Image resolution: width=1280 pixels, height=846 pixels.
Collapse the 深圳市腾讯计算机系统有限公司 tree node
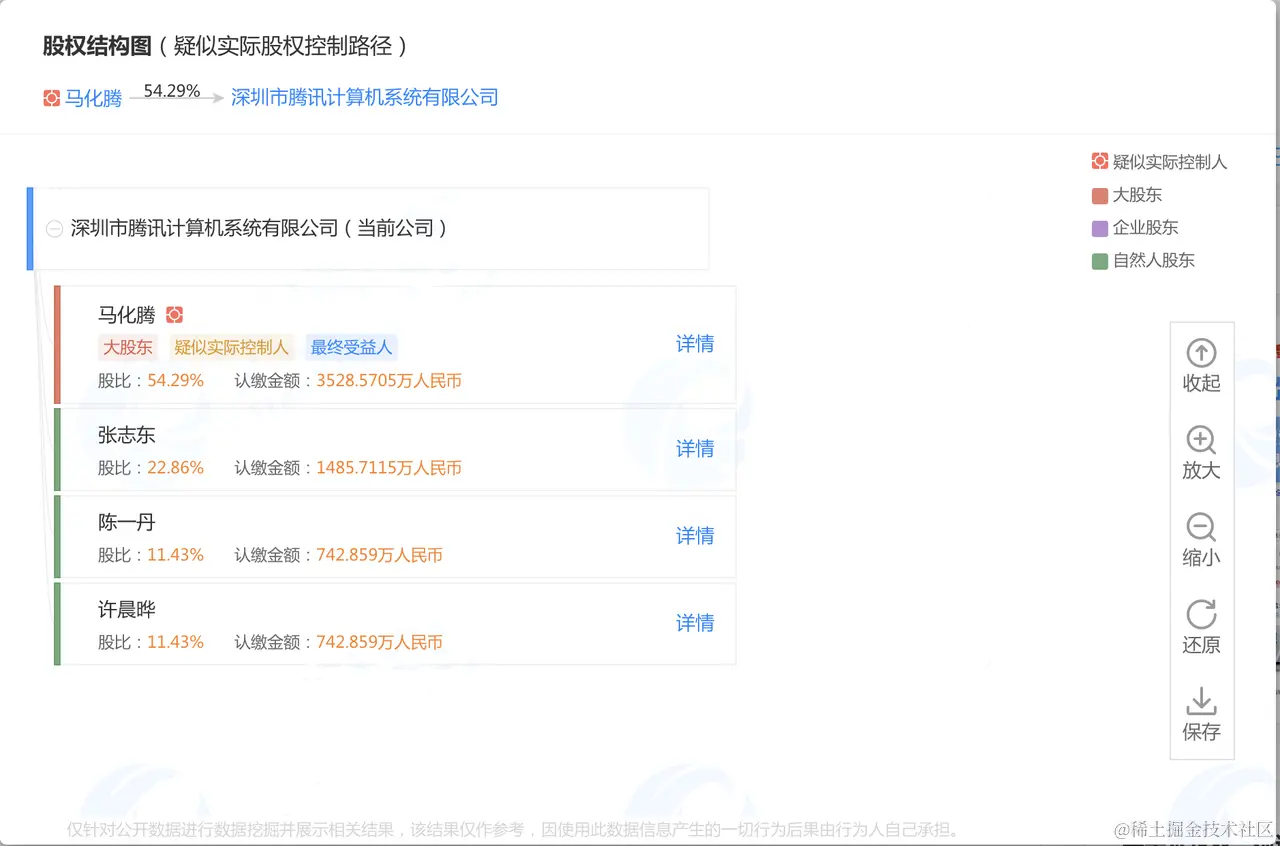point(54,229)
